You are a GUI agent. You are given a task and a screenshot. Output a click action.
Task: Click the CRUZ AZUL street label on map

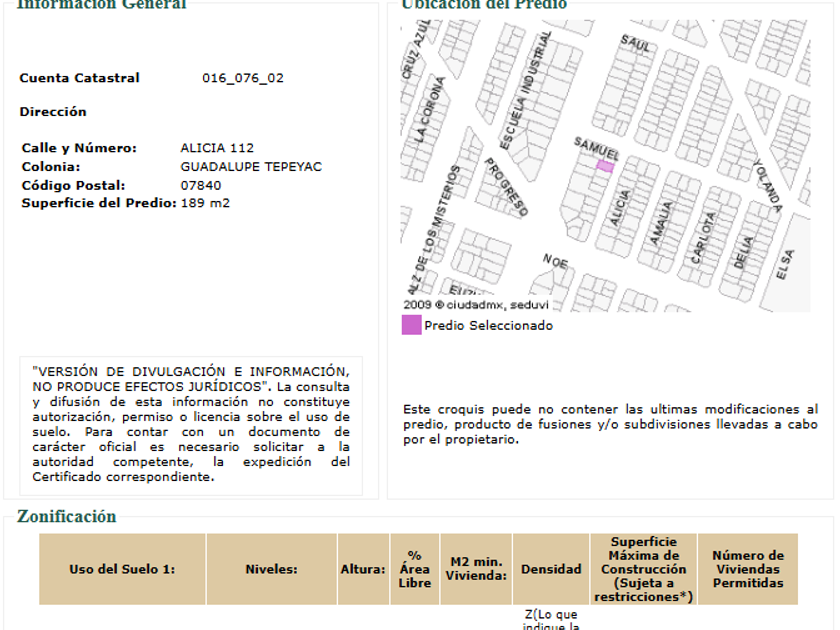click(416, 50)
